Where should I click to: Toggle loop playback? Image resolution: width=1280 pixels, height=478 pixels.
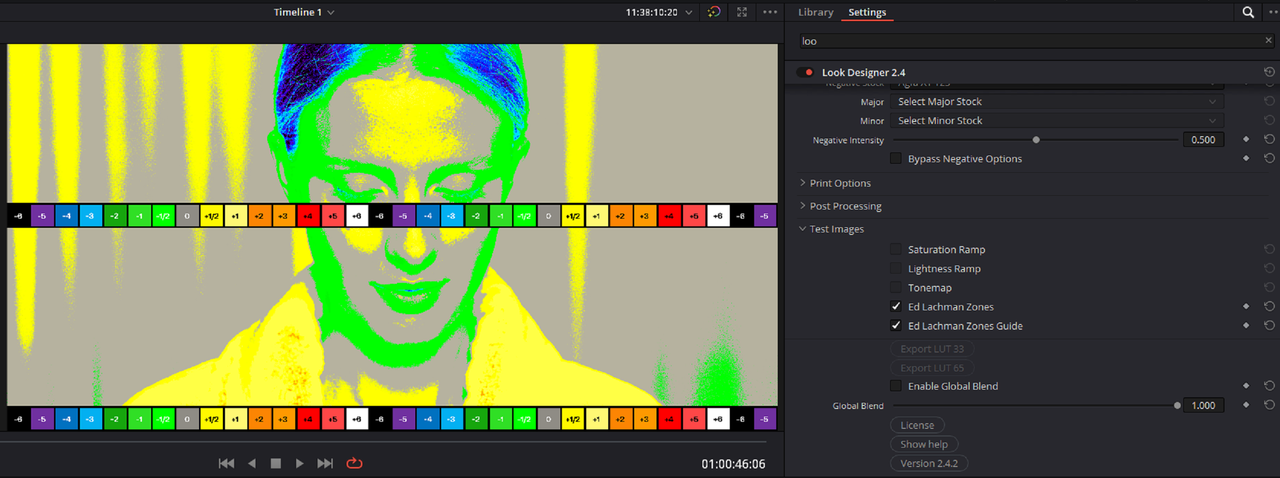point(354,463)
